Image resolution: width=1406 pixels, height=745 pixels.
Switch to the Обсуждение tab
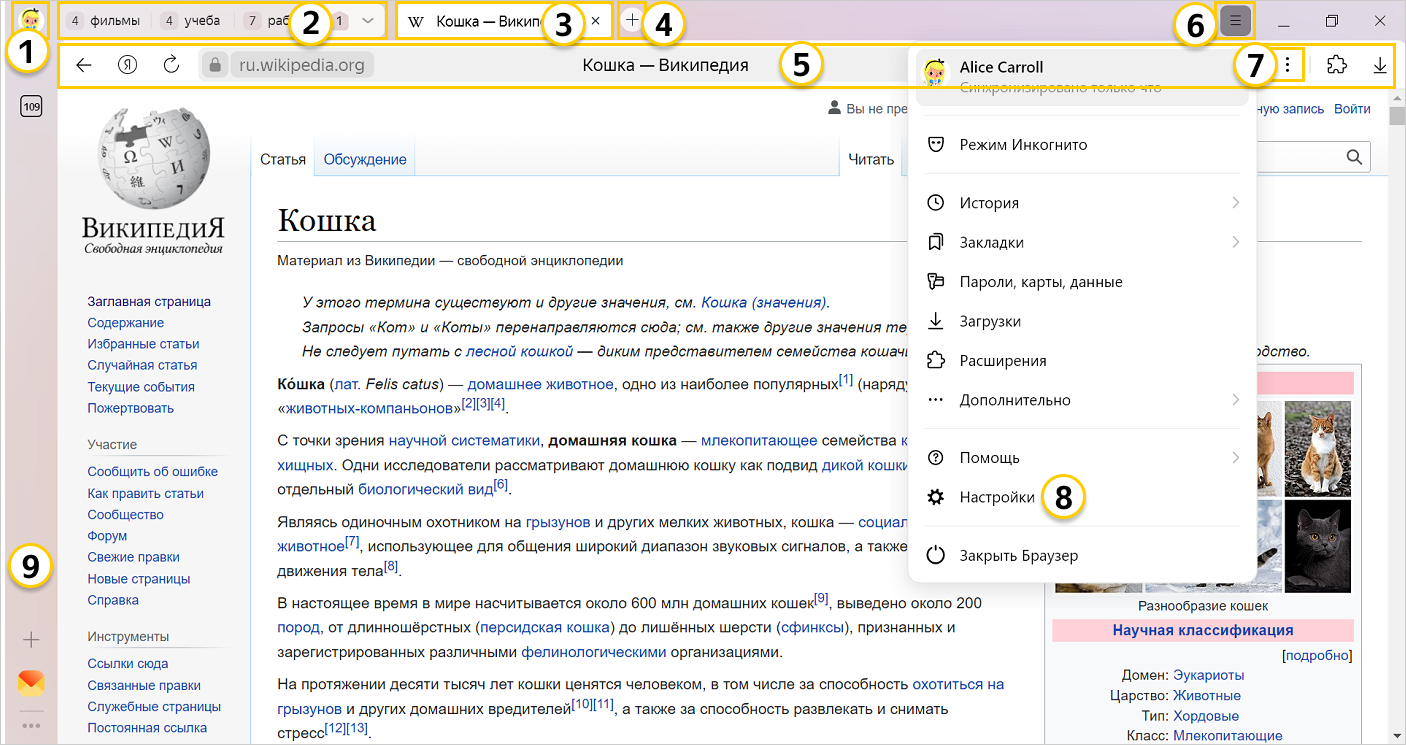[x=364, y=159]
